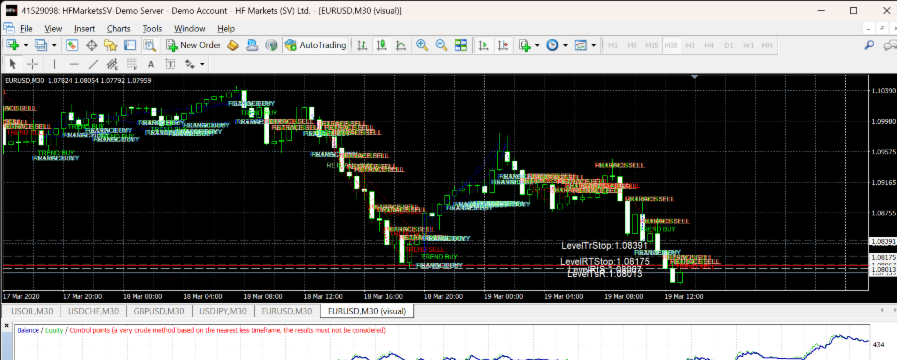Switch to the EURUSD,M30 non-visual tab
This screenshot has width=897, height=360.
point(287,311)
